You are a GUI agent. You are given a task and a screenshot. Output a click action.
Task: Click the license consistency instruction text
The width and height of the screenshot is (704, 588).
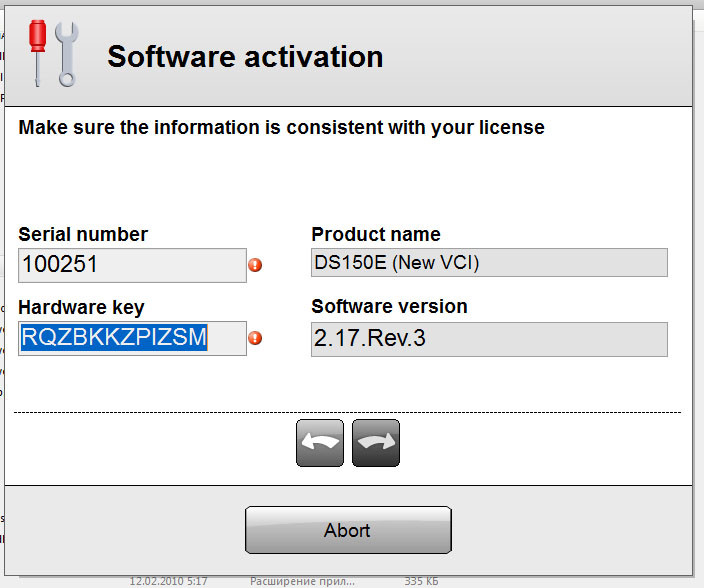point(282,128)
